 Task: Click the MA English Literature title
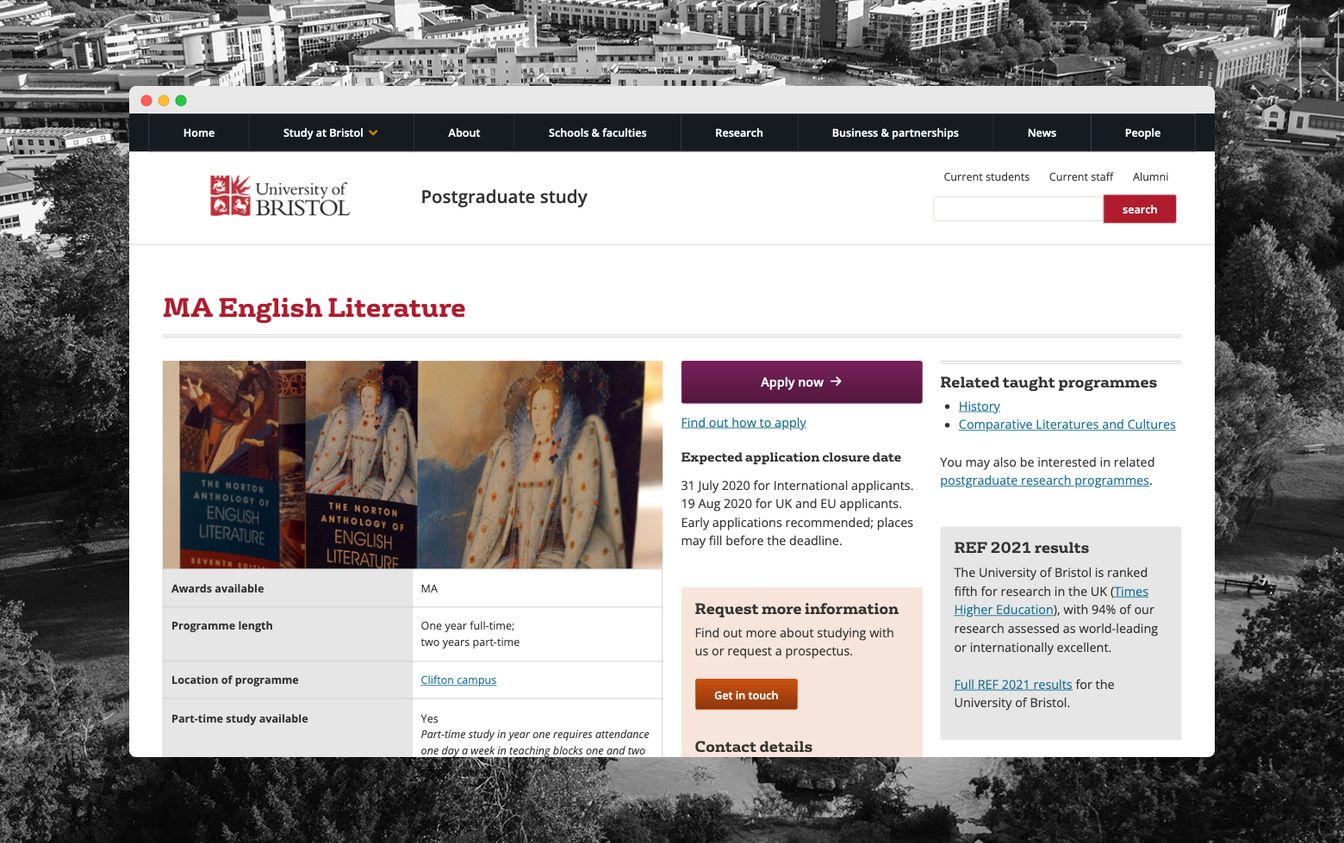pyautogui.click(x=314, y=308)
